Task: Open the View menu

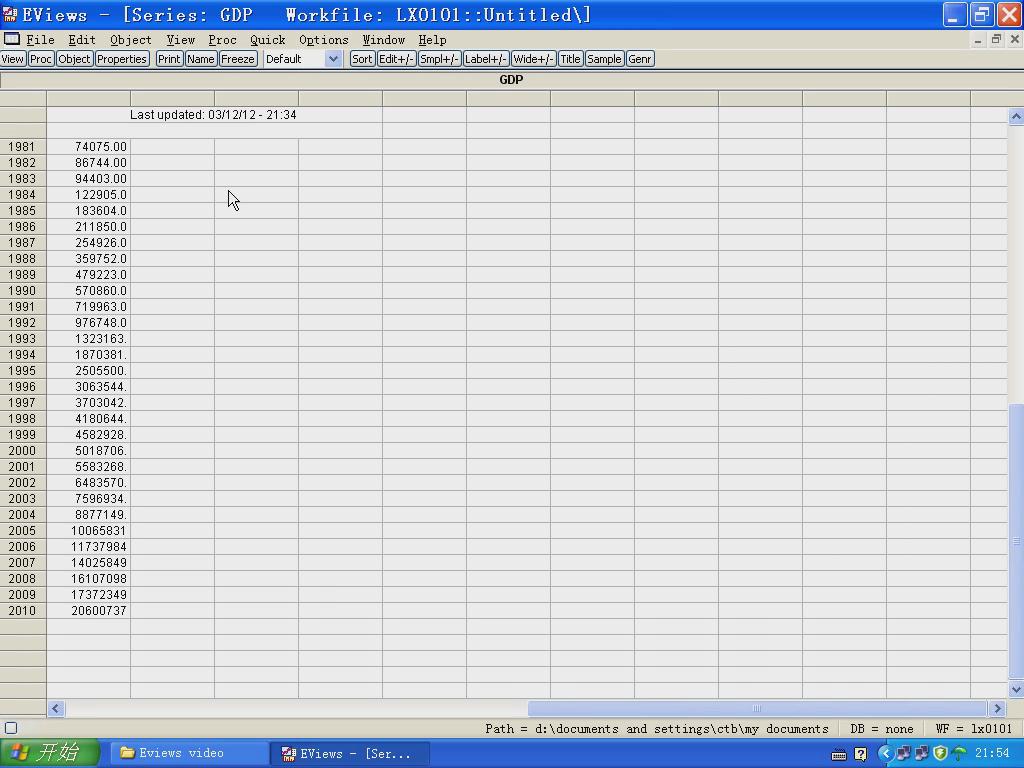Action: coord(181,40)
